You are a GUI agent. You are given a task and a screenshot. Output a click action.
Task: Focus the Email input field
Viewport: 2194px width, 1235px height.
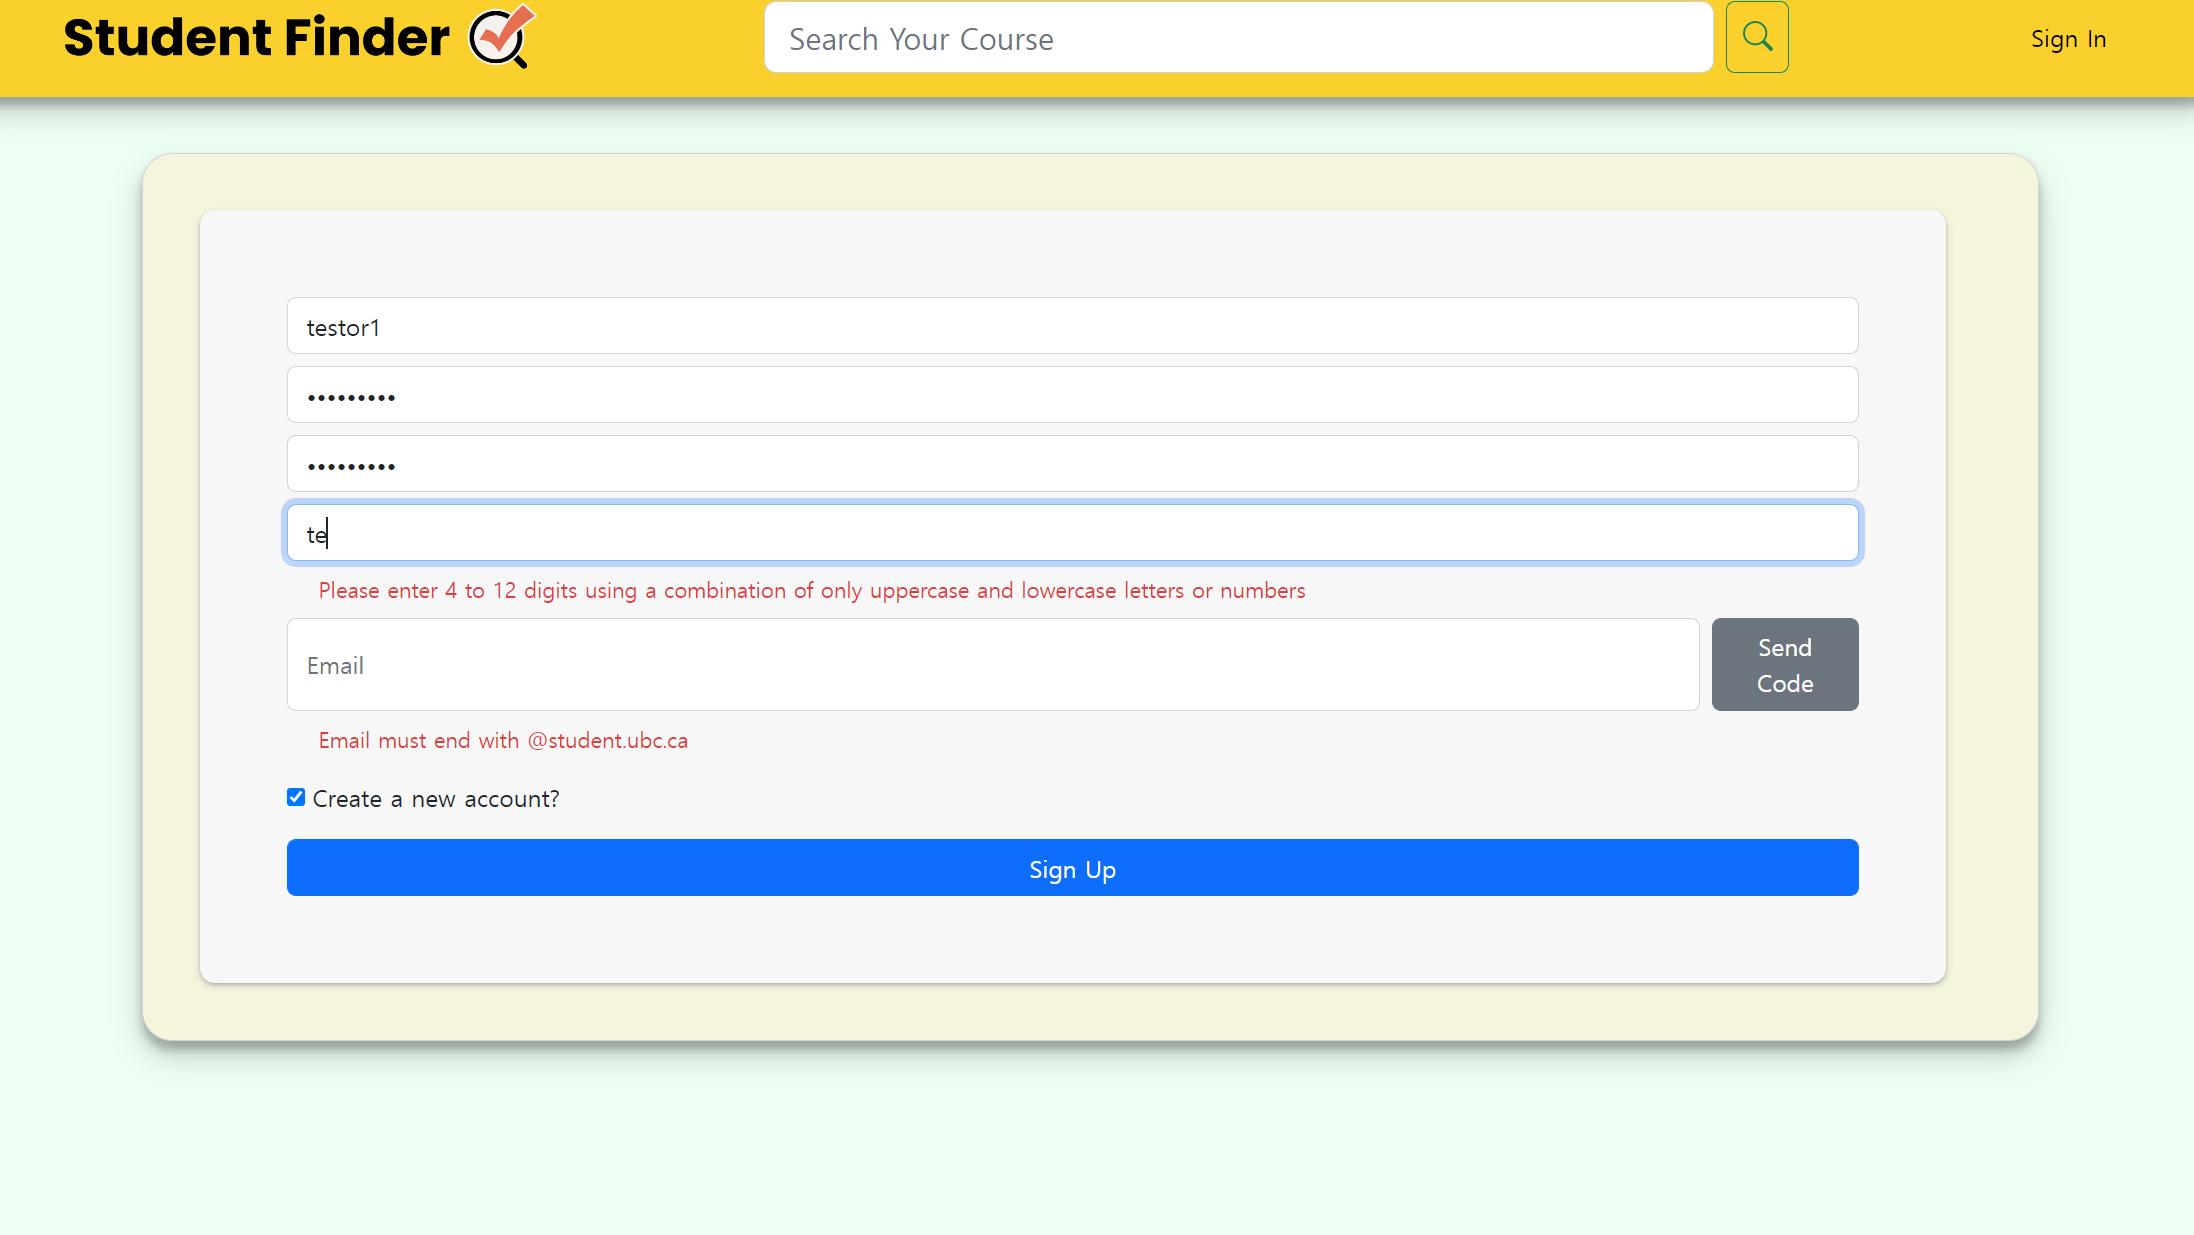pyautogui.click(x=992, y=665)
